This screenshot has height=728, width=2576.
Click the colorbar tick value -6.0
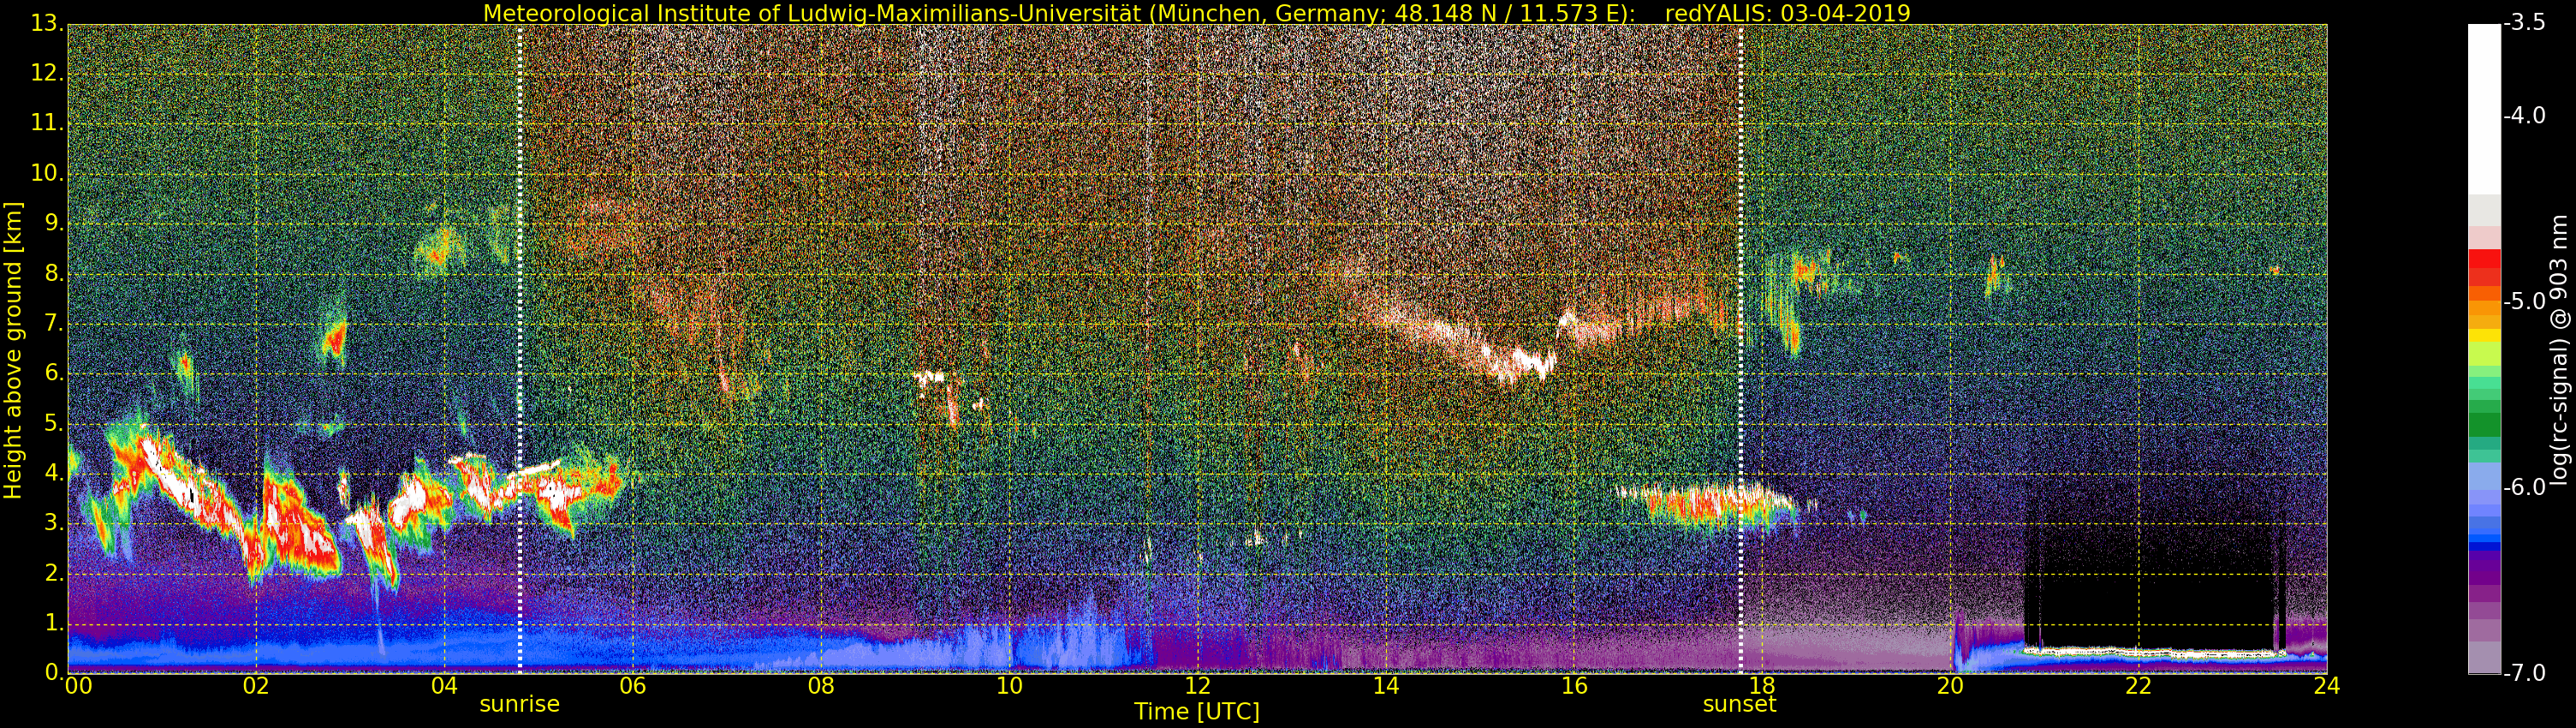click(2525, 487)
